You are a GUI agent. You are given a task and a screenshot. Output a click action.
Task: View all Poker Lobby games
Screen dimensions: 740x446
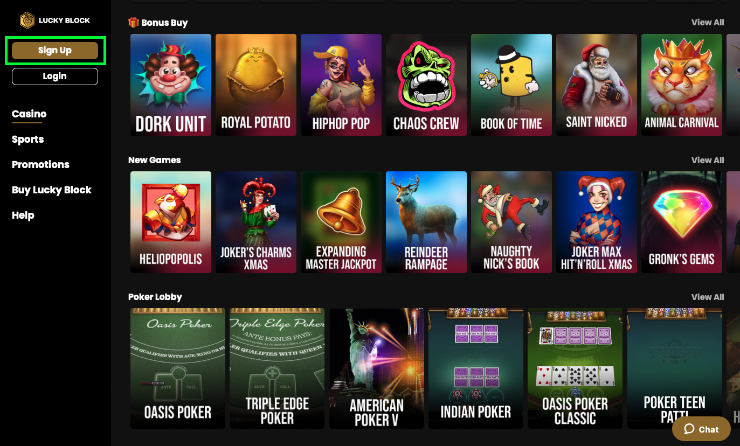[707, 297]
